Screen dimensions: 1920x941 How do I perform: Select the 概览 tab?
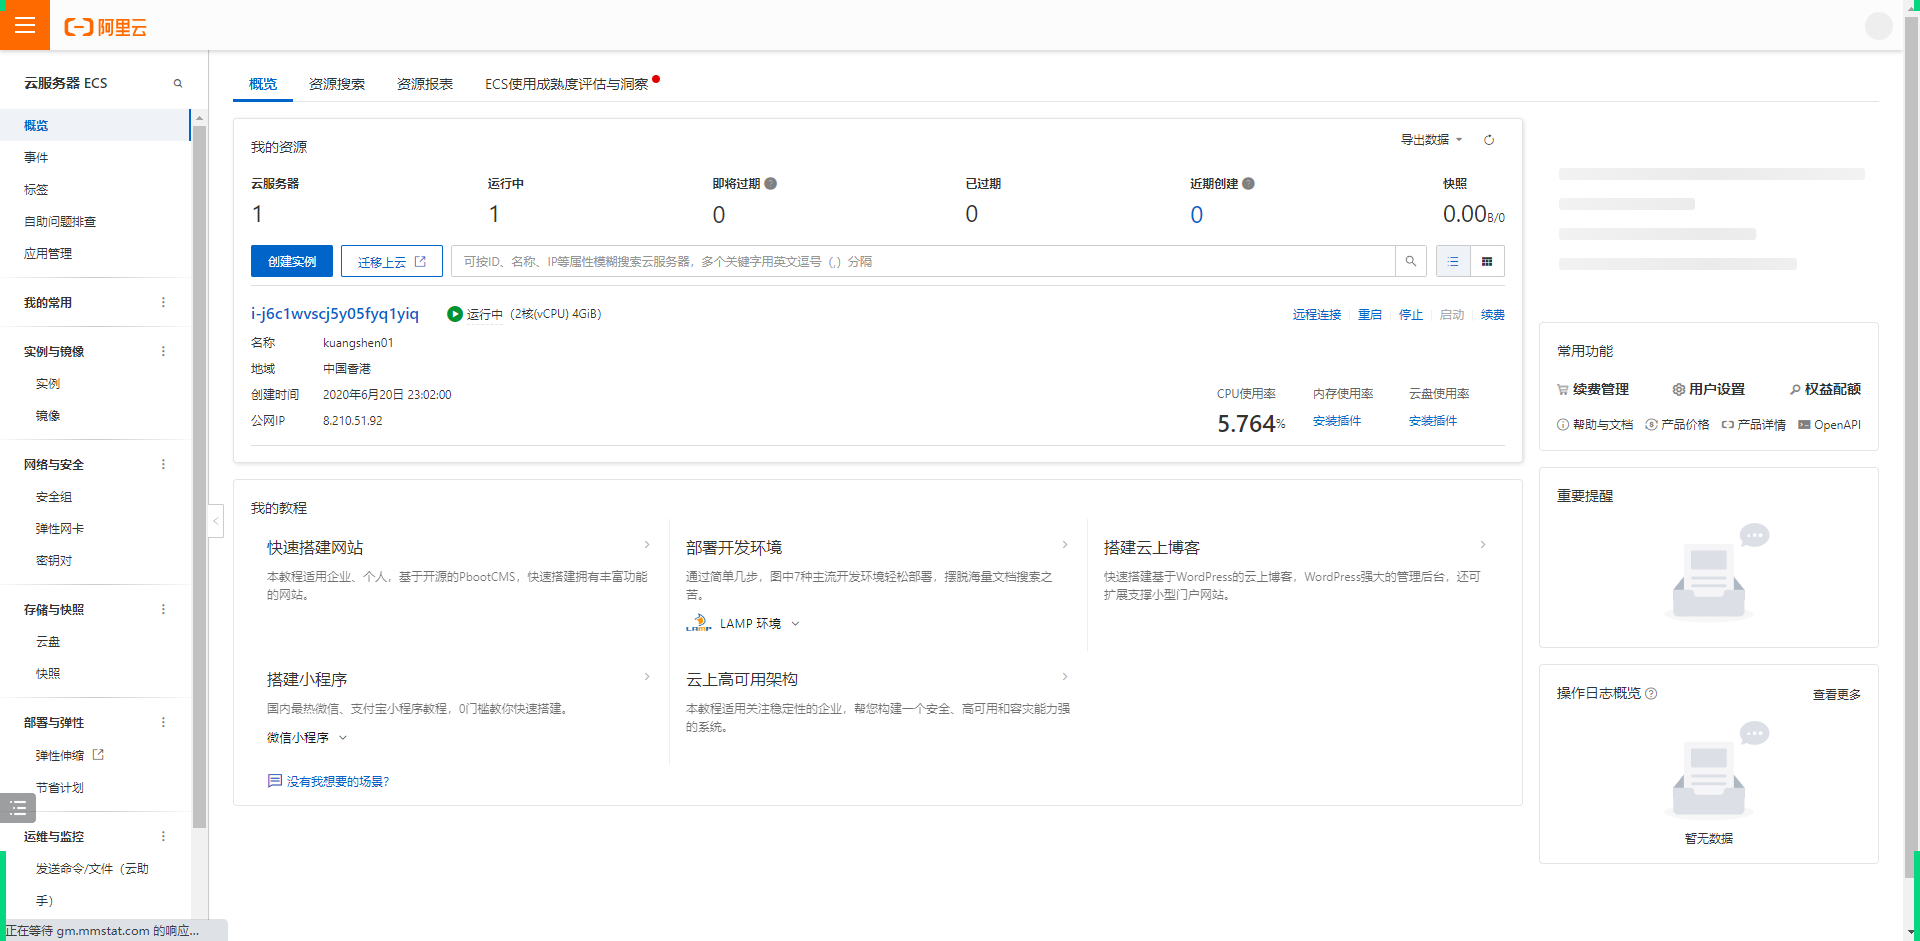tap(263, 84)
